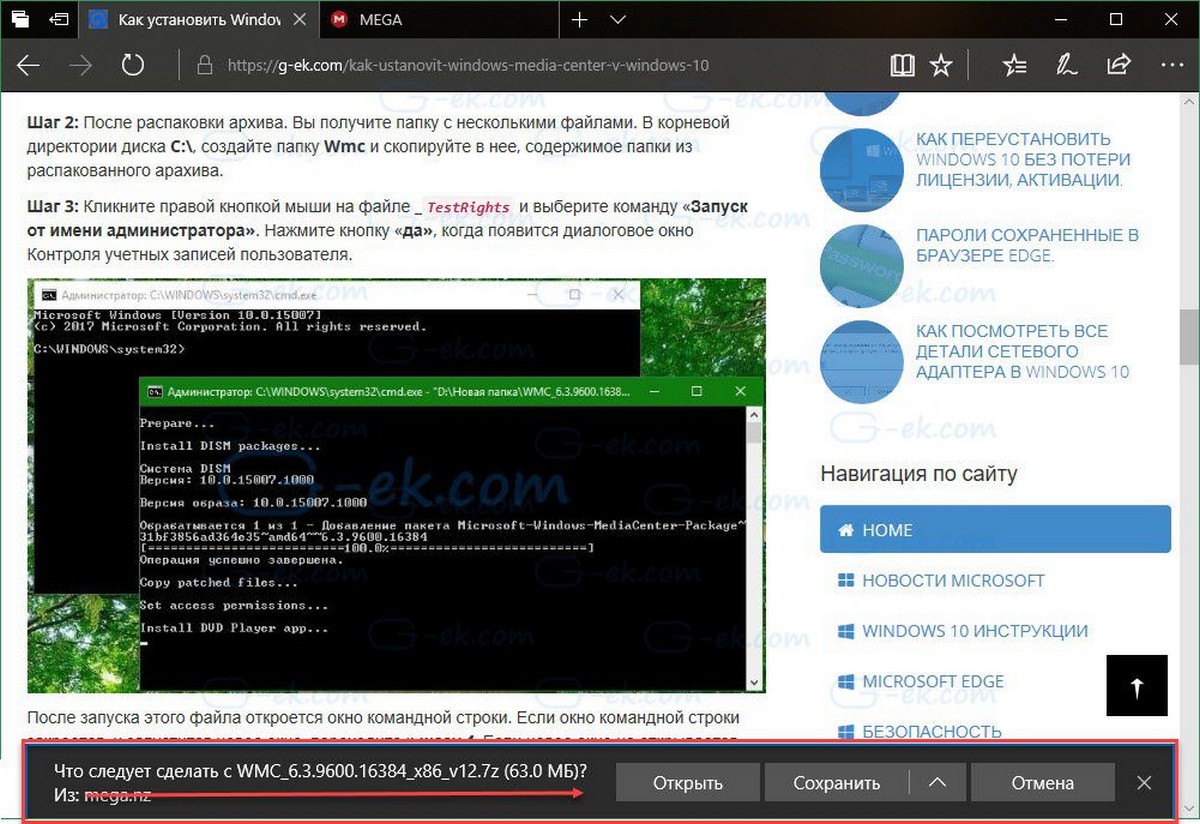Open link Как посмотреть все детали сетевого адаптера

coord(1022,351)
